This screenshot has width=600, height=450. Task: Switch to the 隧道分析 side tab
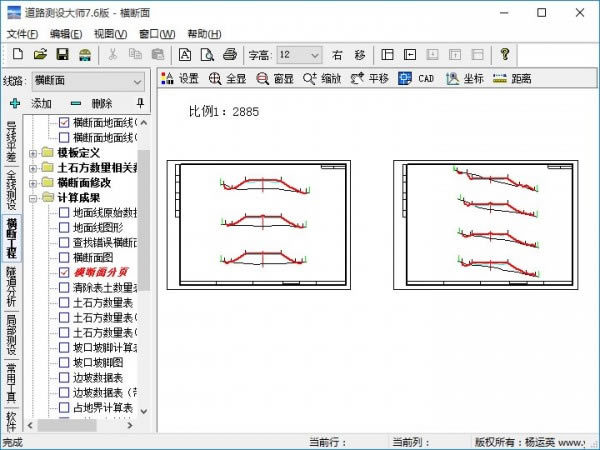pyautogui.click(x=11, y=285)
